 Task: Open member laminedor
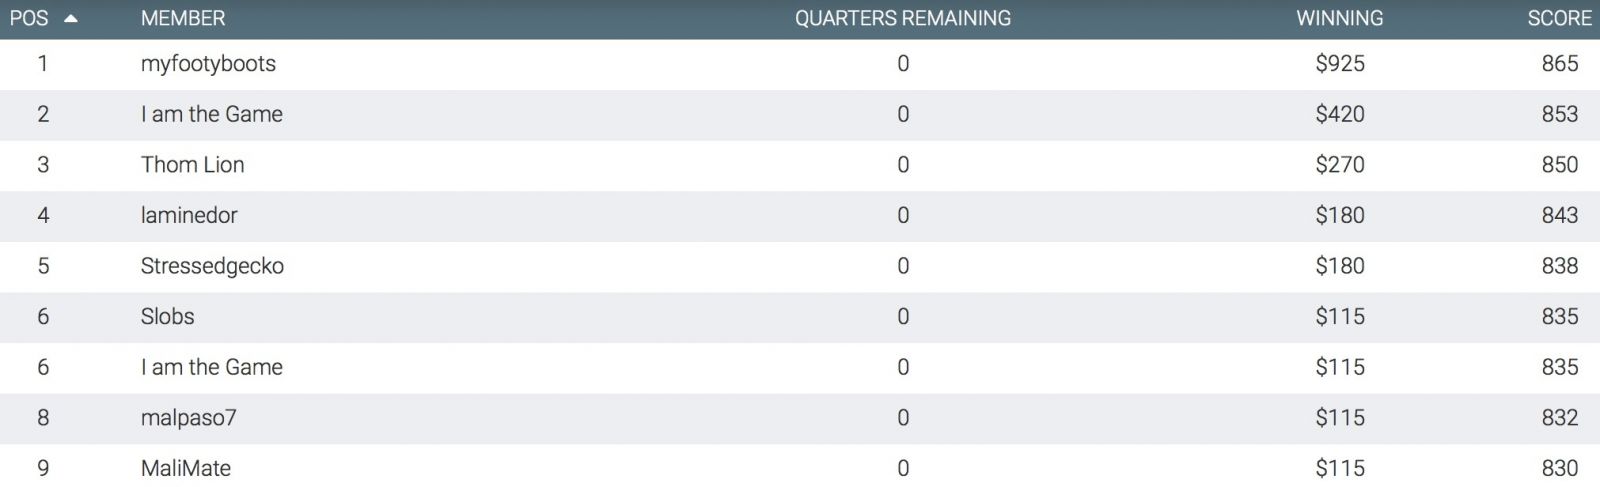[x=189, y=215]
